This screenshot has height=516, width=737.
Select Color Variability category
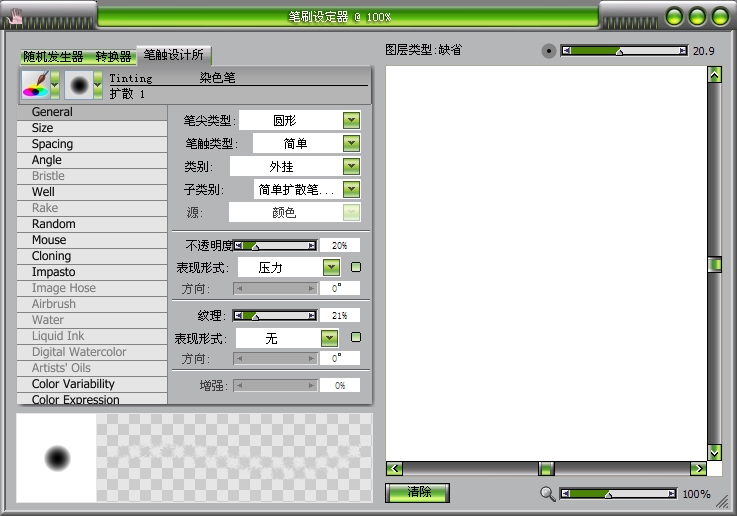[x=92, y=383]
